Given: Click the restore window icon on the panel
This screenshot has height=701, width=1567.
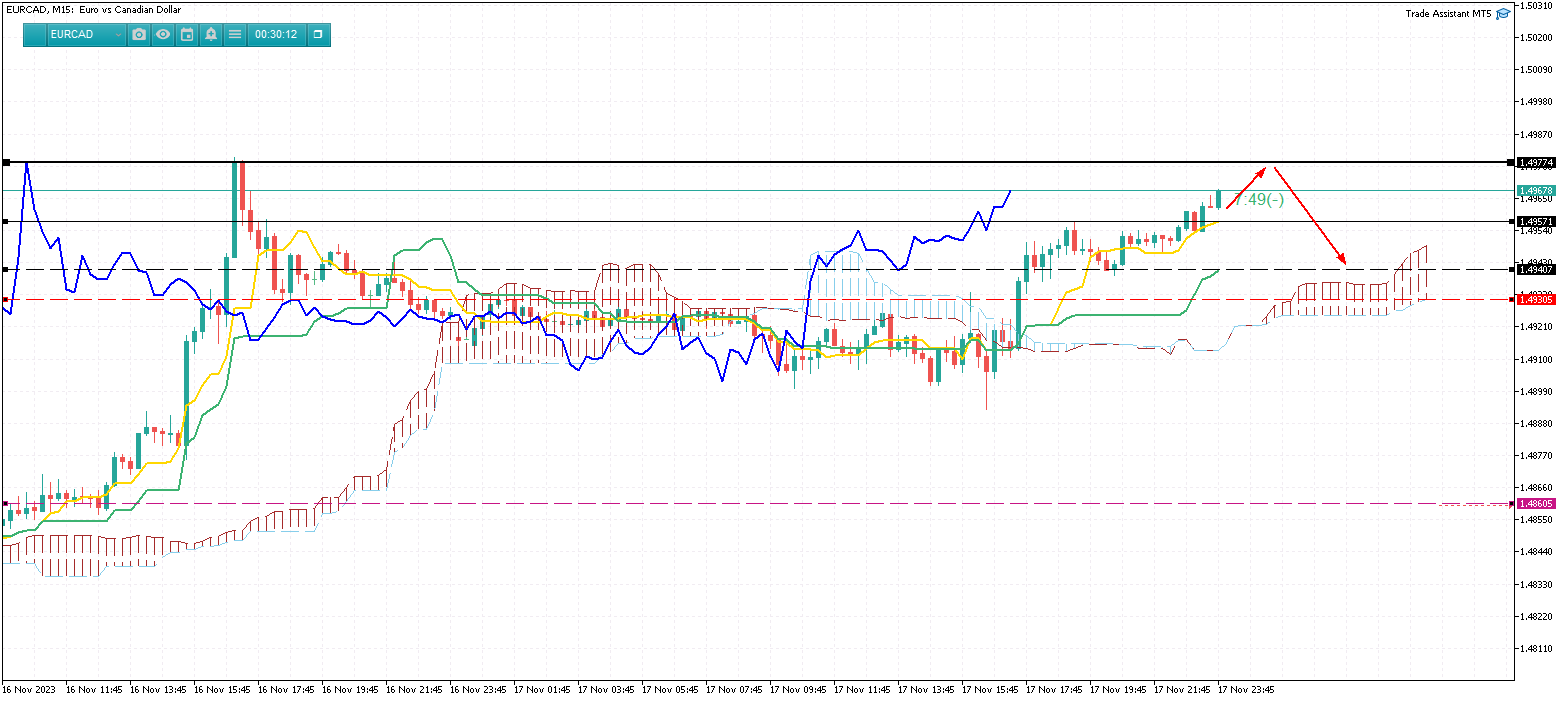Looking at the screenshot, I should click(x=318, y=34).
